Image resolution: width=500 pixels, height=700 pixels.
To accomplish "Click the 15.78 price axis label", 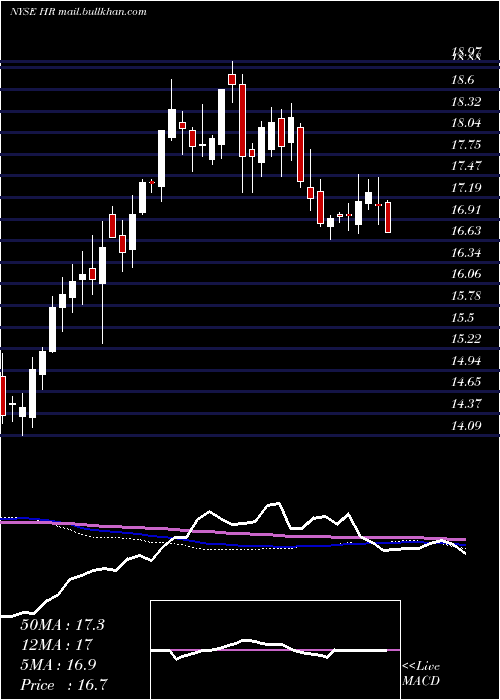I will tap(467, 296).
